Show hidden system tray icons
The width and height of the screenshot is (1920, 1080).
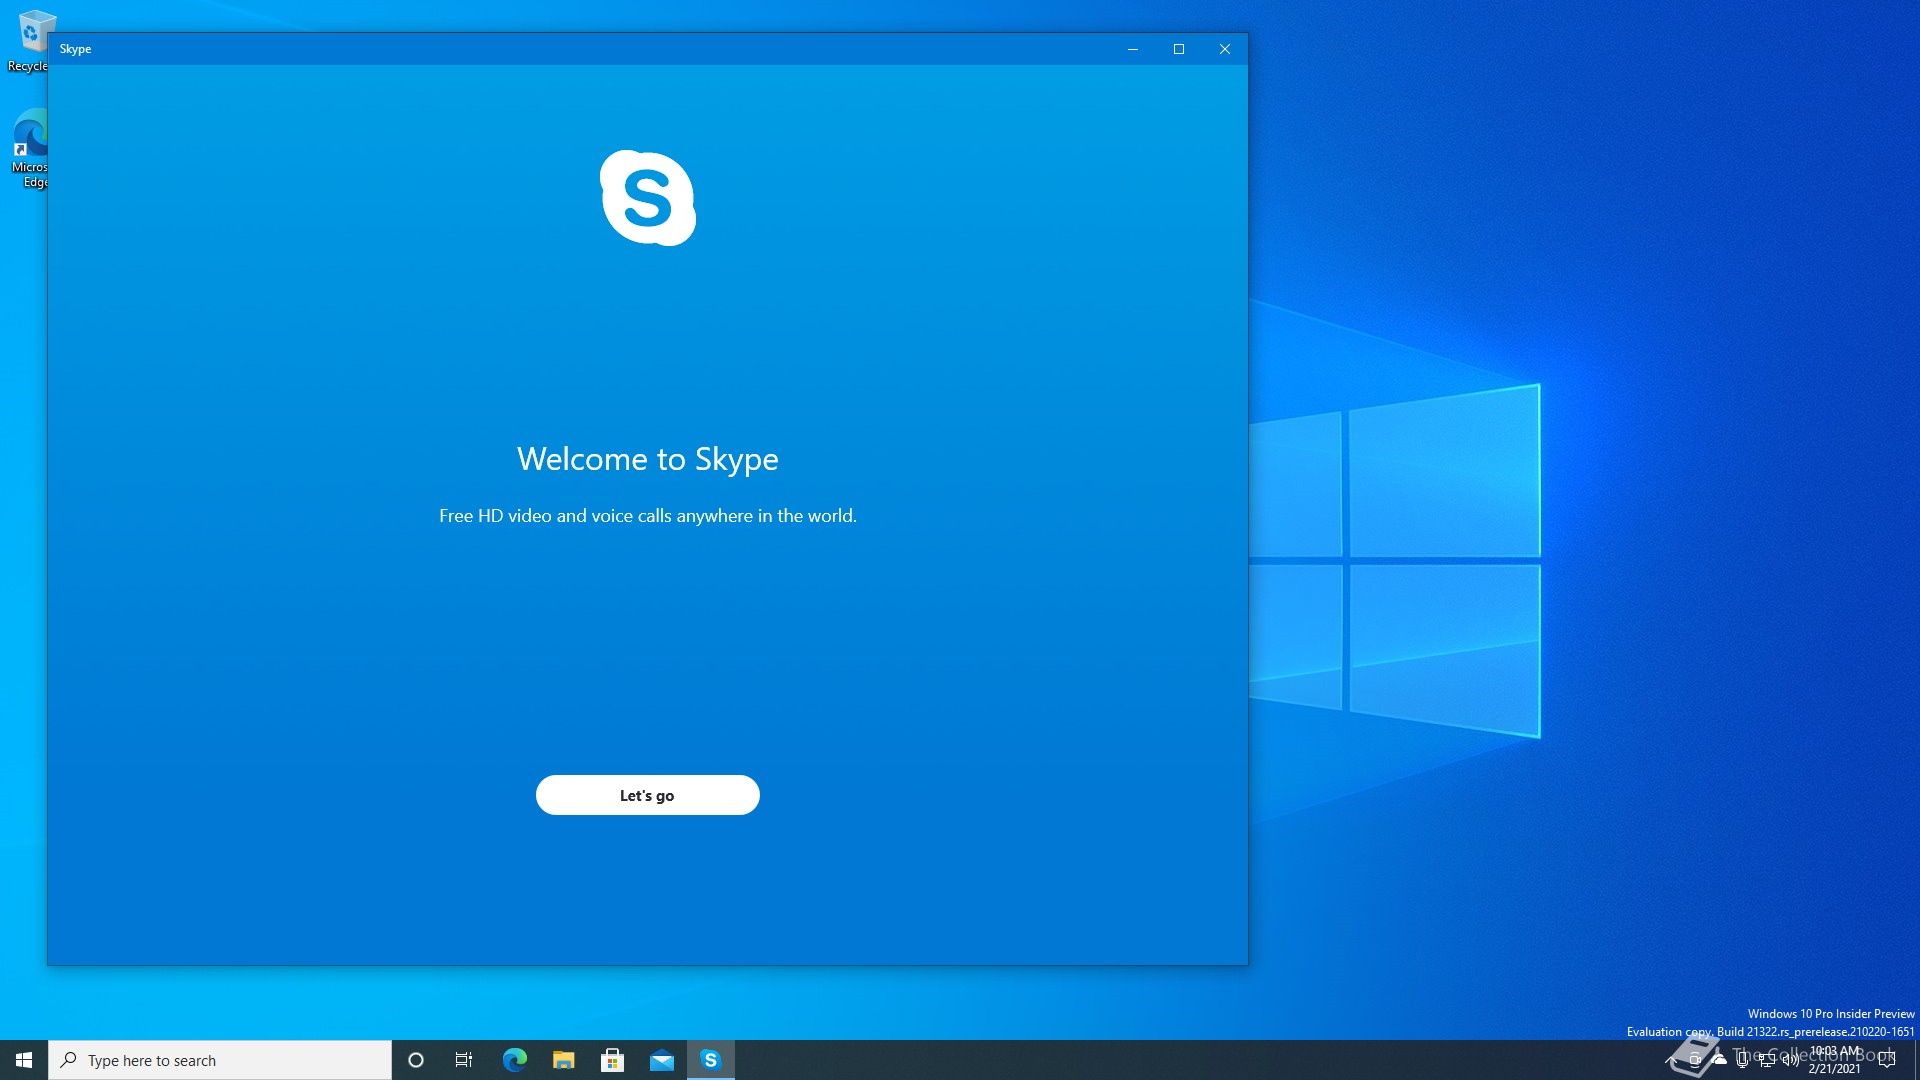click(1671, 1060)
